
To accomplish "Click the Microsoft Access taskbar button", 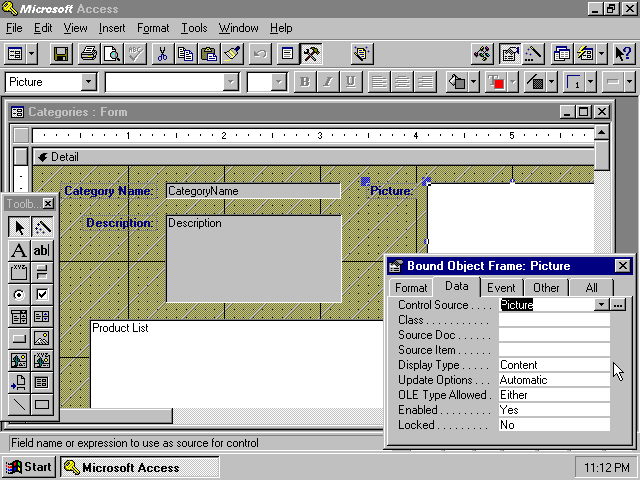I will [140, 467].
